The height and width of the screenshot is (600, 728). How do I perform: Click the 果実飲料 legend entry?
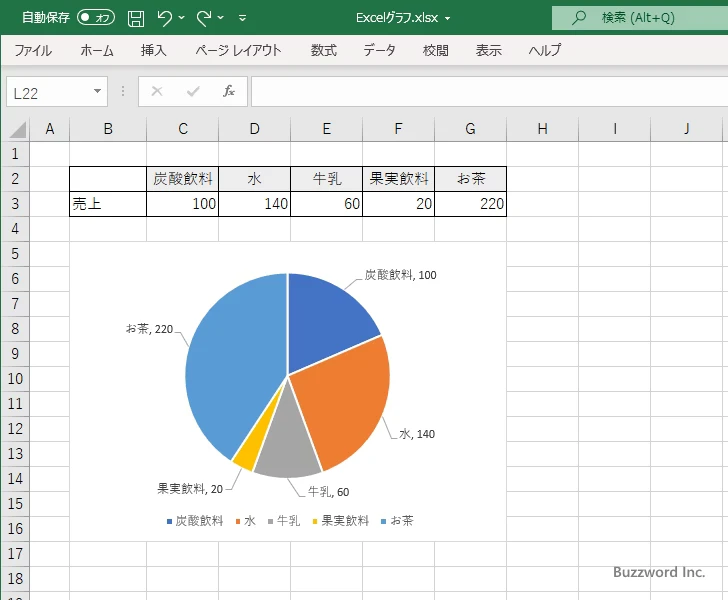tap(341, 521)
